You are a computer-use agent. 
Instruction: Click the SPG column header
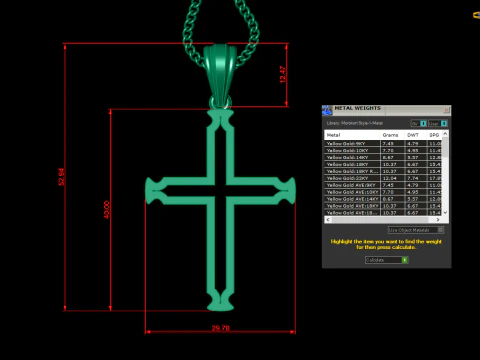pos(434,135)
